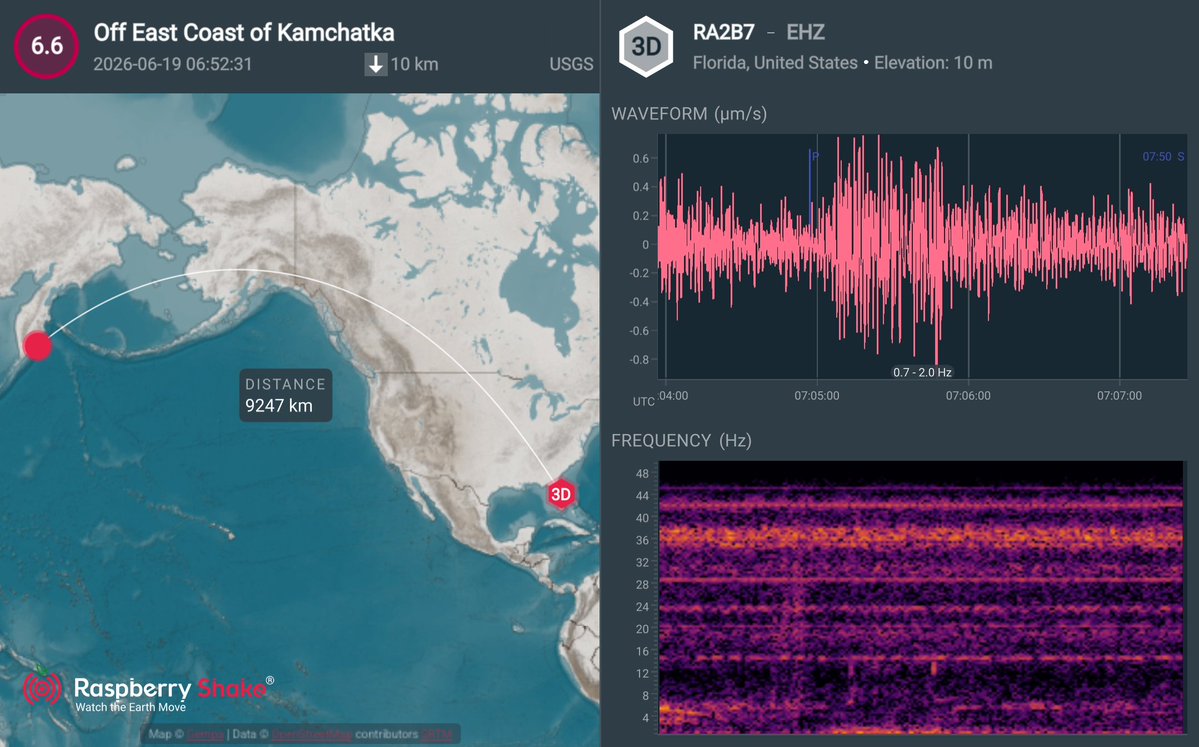Click the WAVEFORM (µm/s) heading

(689, 114)
